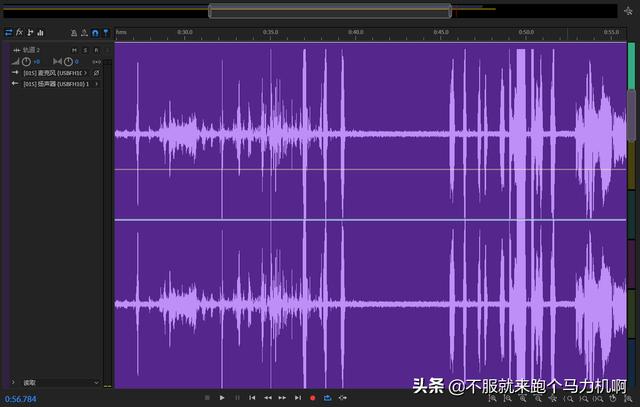The image size is (640, 407).
Task: Show the Sends view icon
Action: tap(30, 33)
